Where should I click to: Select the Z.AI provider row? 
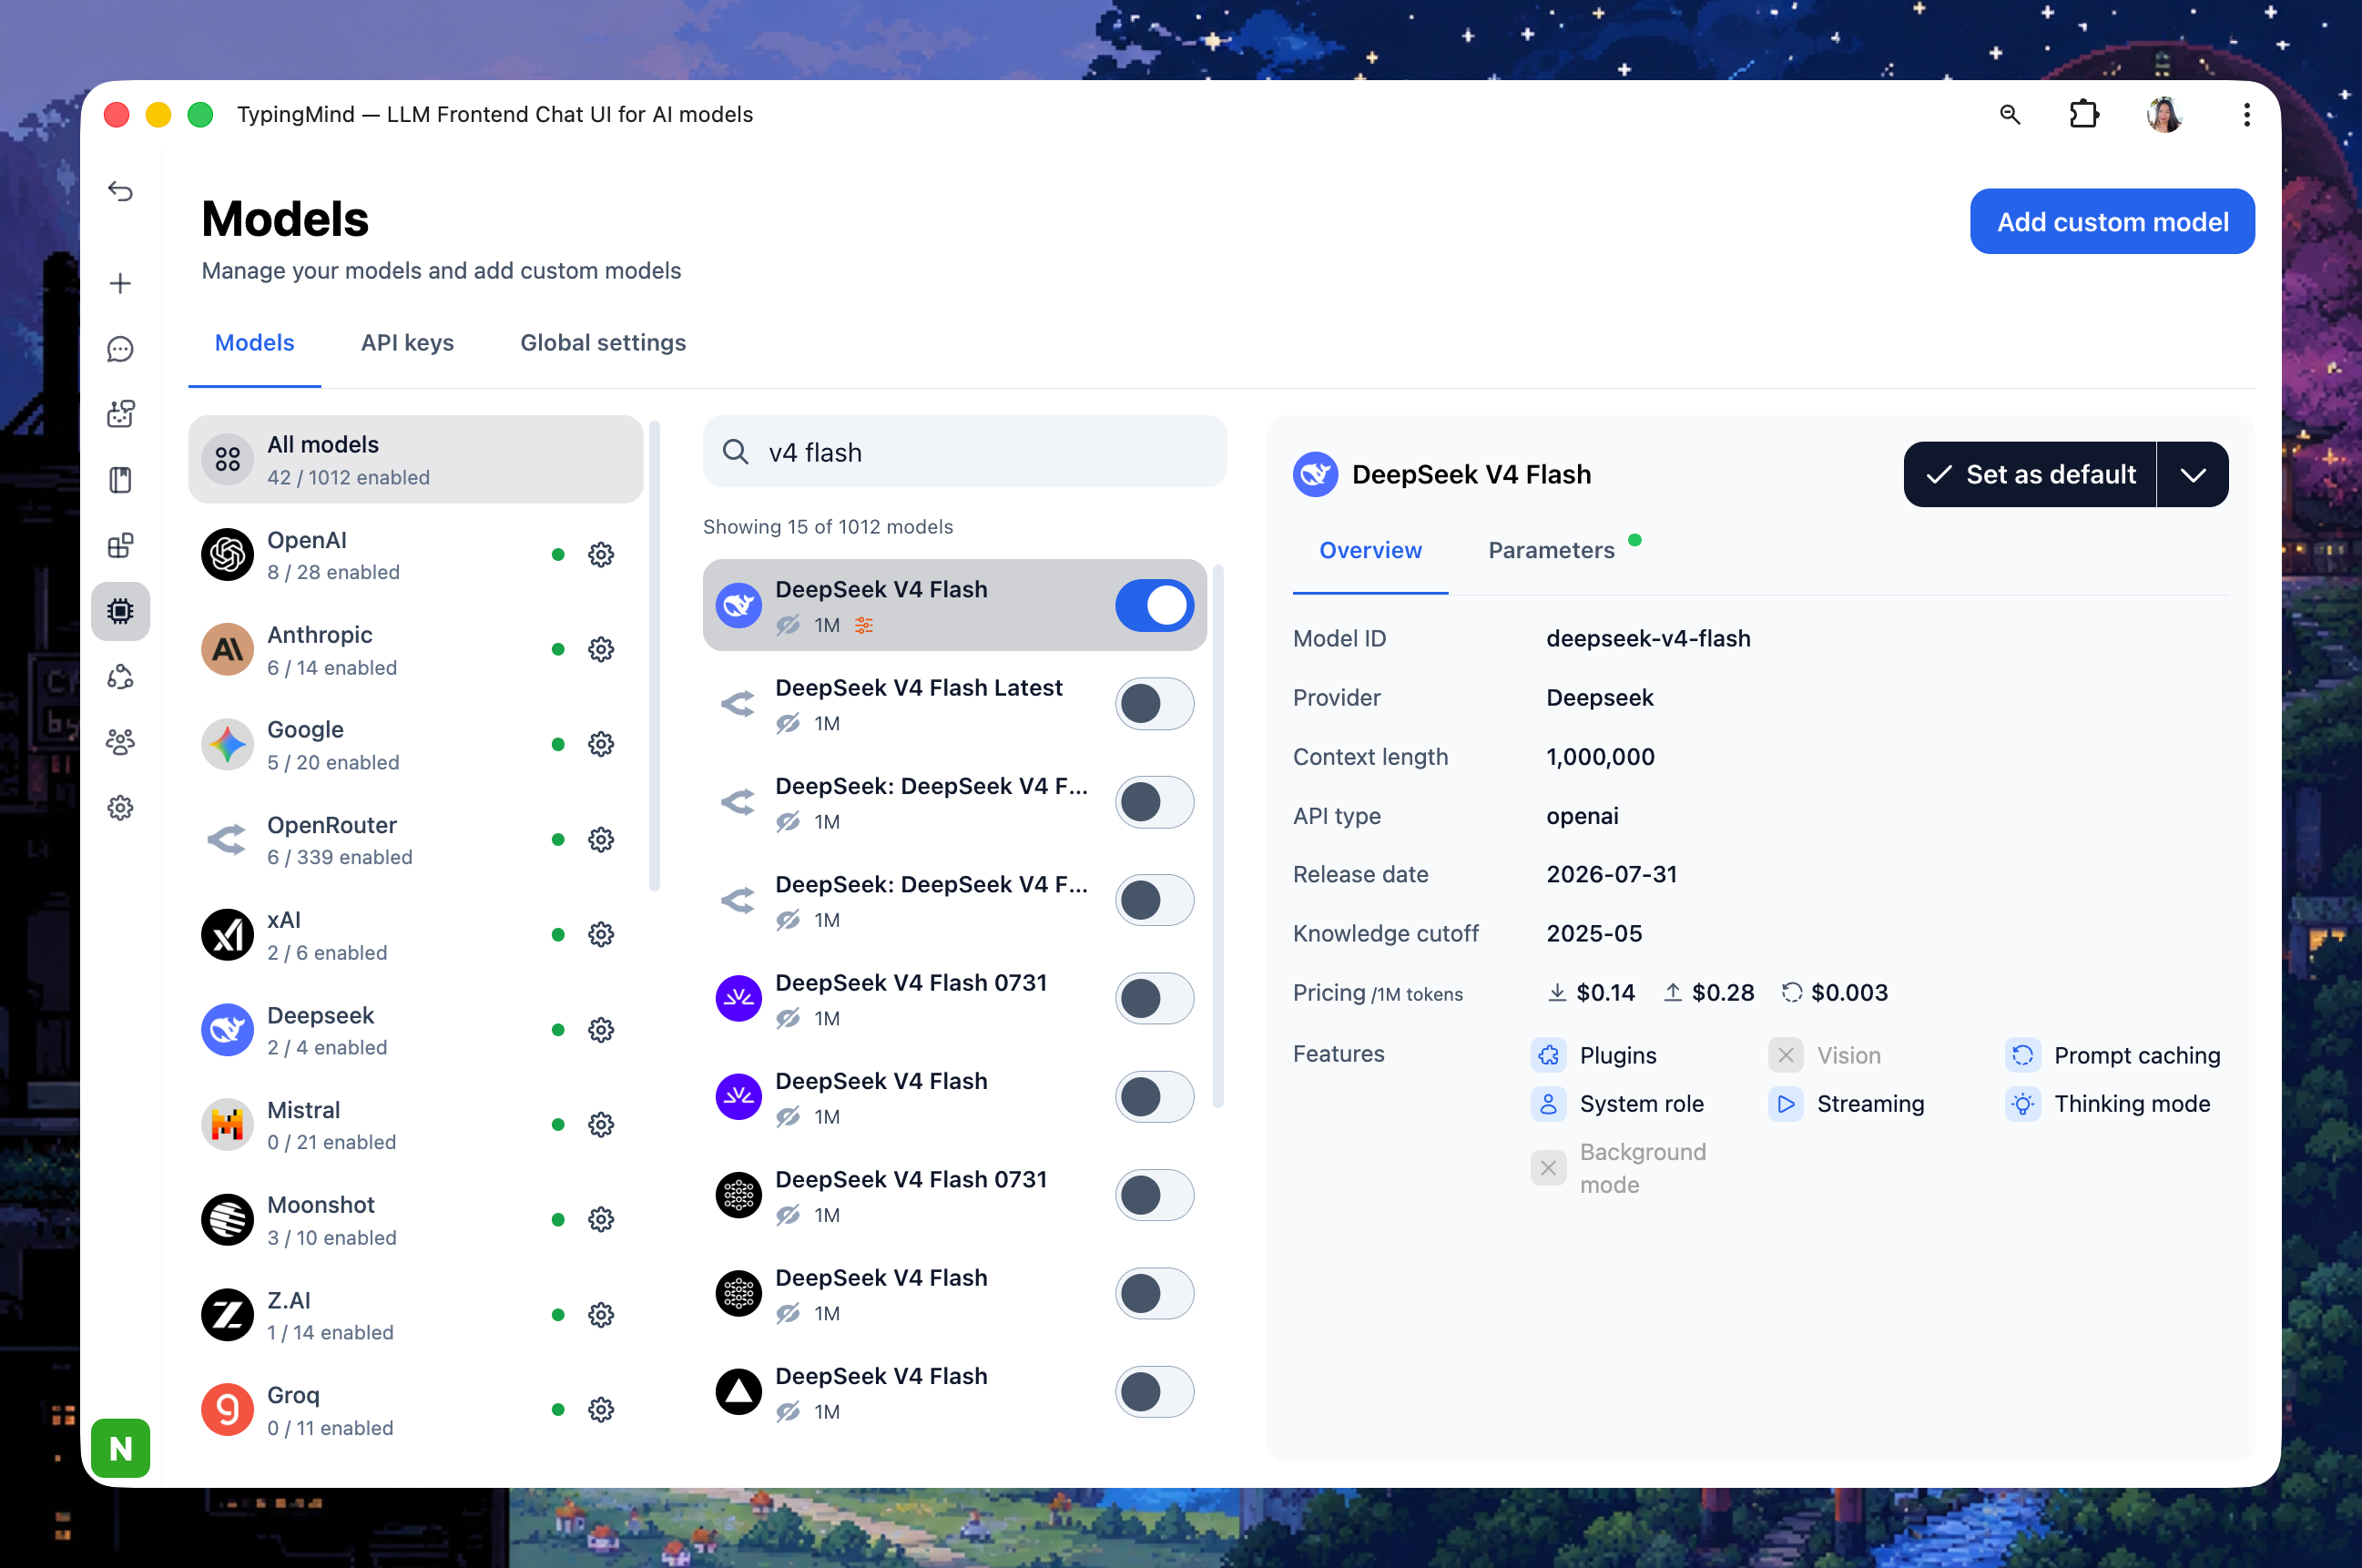click(x=415, y=1315)
